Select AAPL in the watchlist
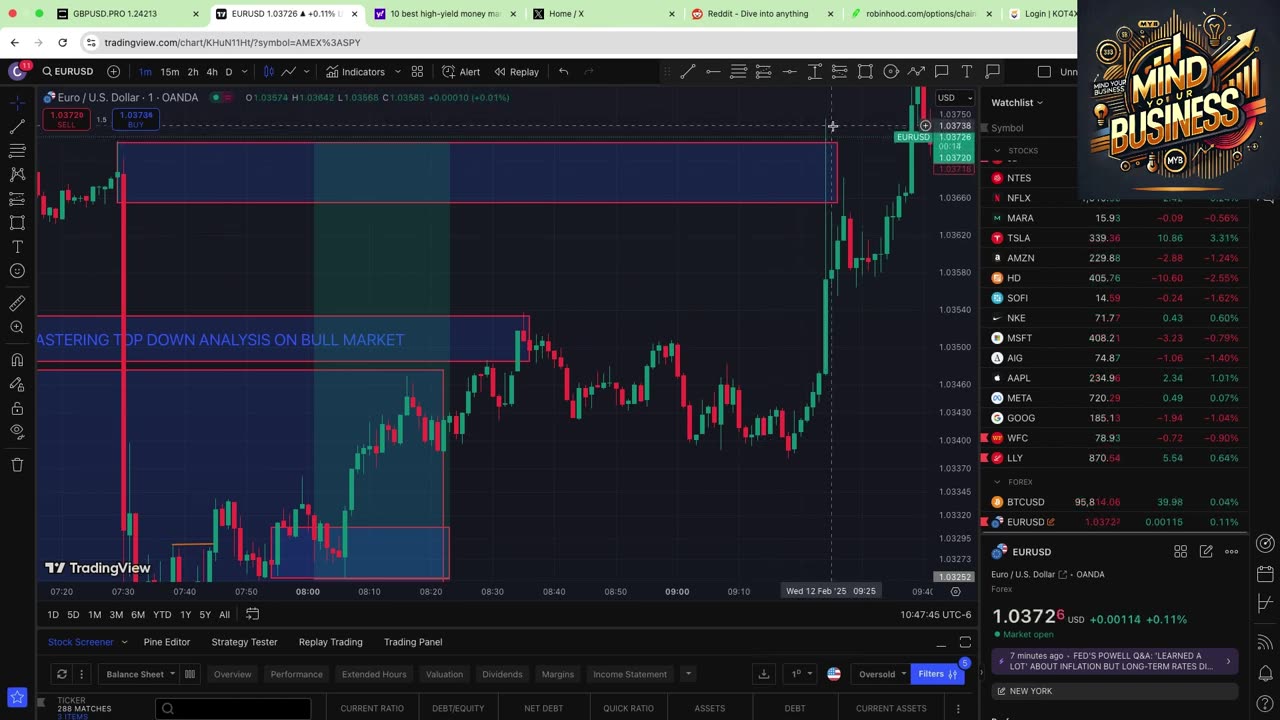This screenshot has width=1280, height=720. pos(1114,378)
